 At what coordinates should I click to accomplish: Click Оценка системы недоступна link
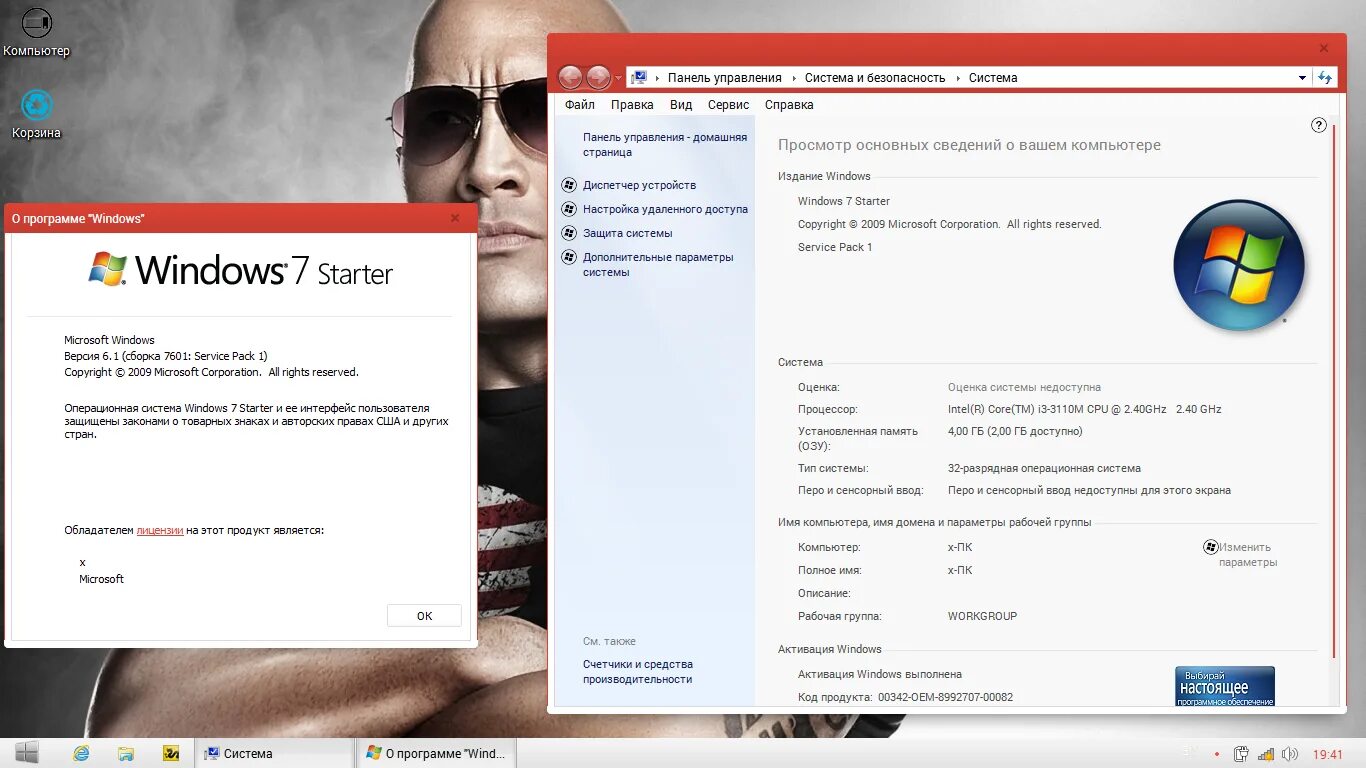coord(1024,387)
